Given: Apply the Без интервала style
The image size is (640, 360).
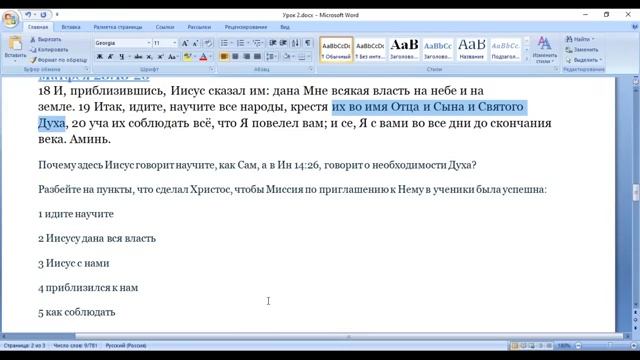Looking at the screenshot, I should coord(370,50).
